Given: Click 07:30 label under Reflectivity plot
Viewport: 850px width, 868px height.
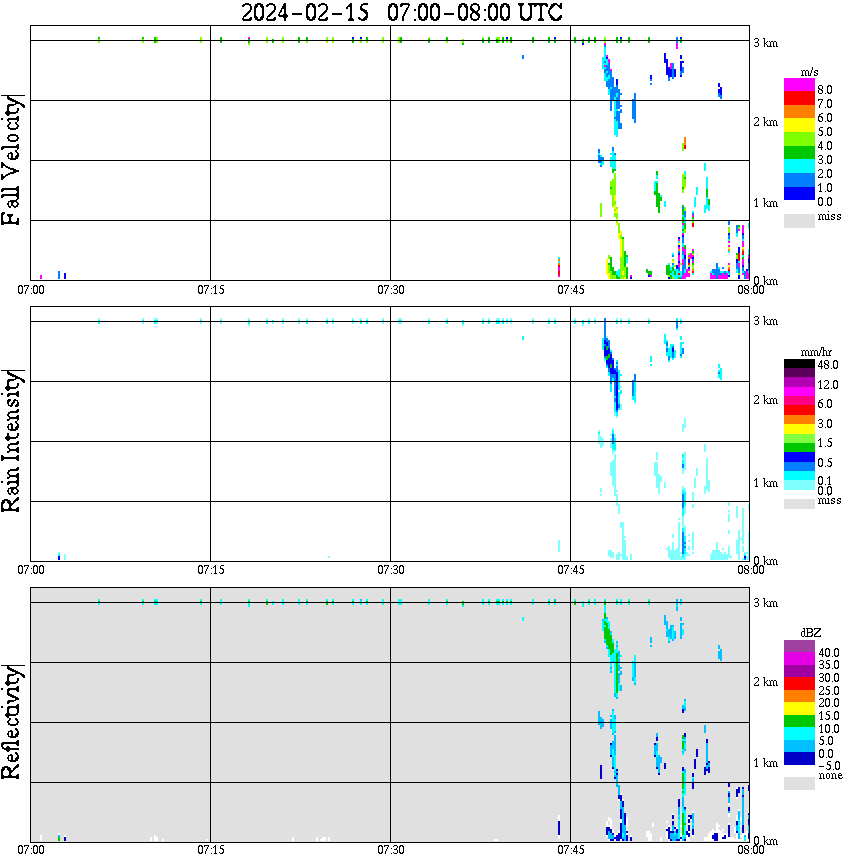Looking at the screenshot, I should 390,850.
